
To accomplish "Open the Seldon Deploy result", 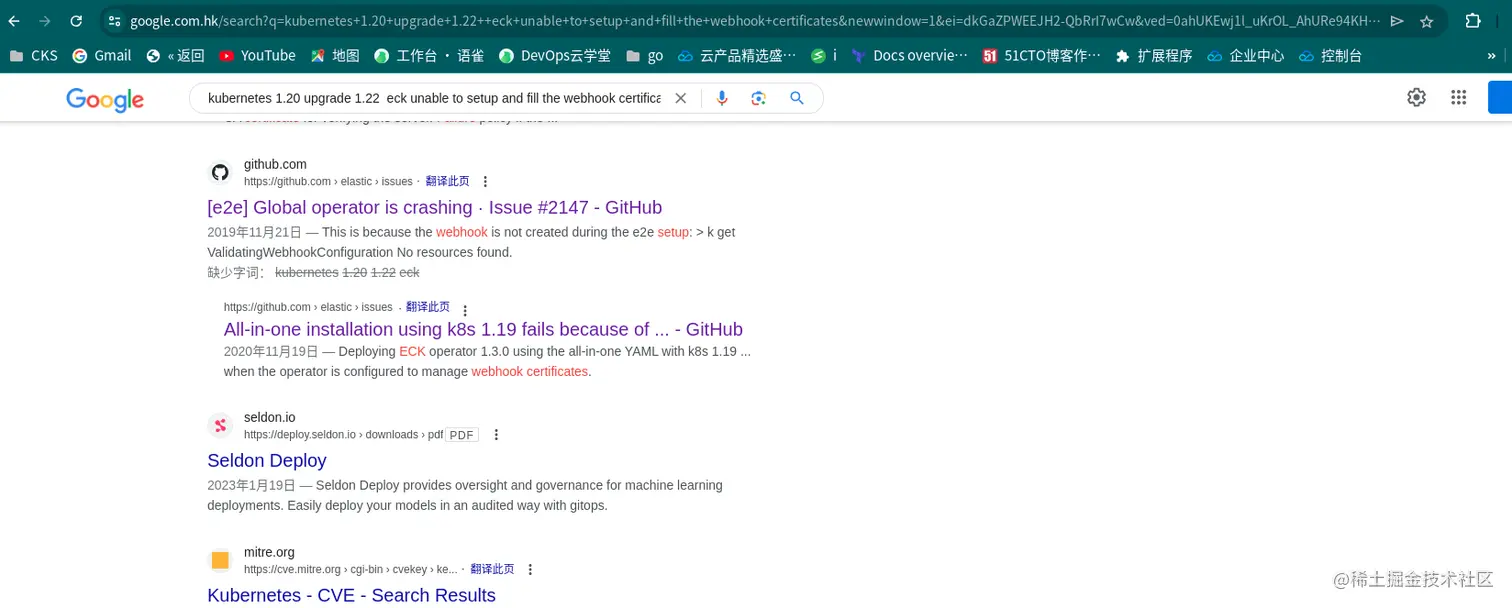I will point(267,460).
